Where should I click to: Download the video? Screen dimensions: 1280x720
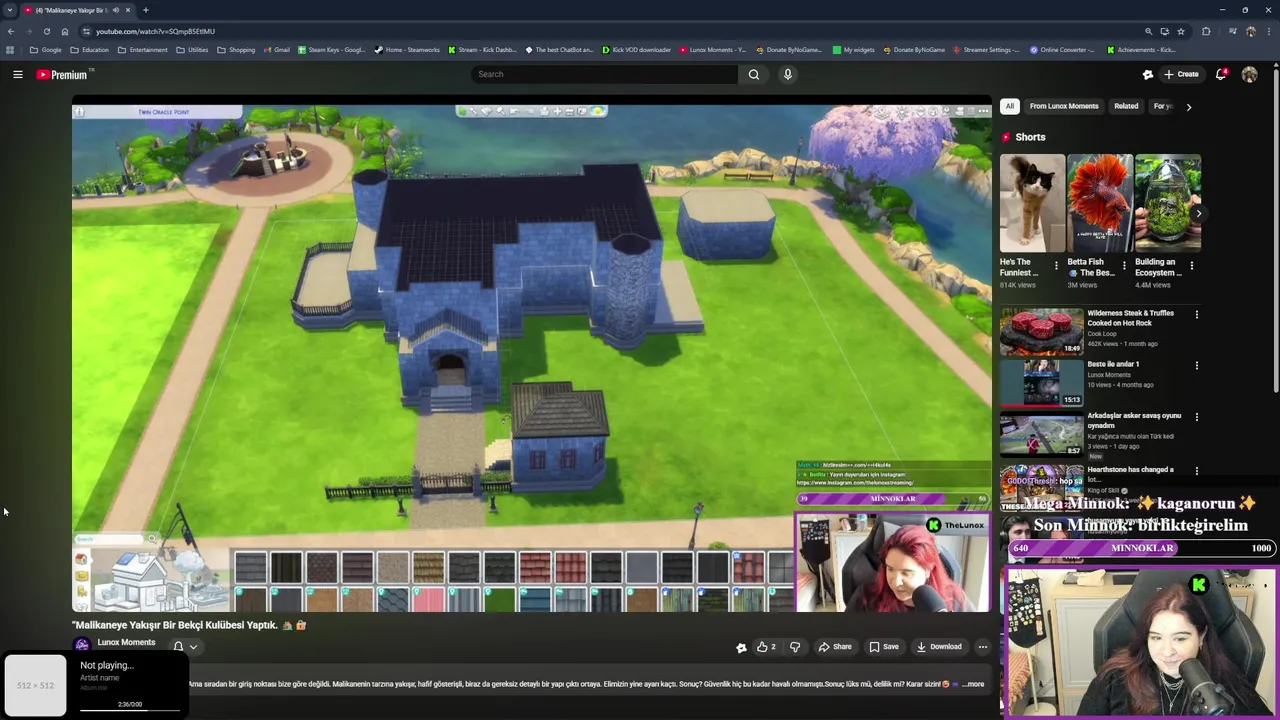[939, 647]
